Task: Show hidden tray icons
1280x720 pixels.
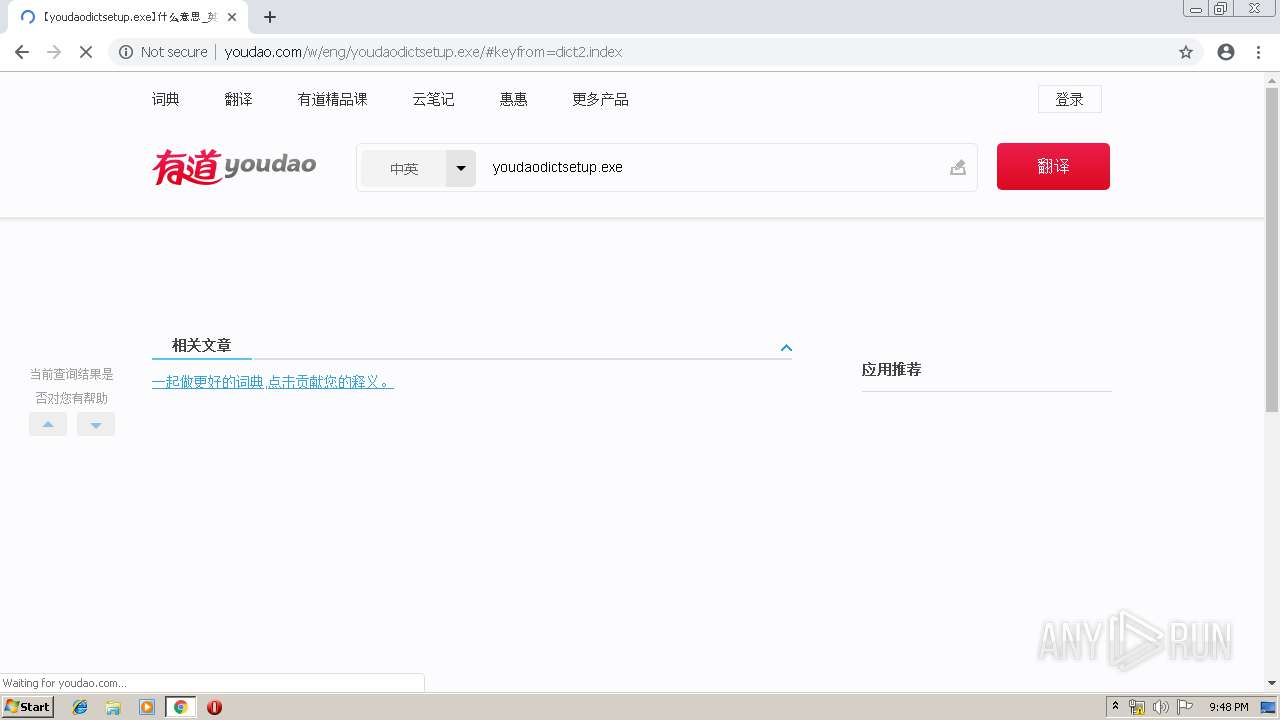Action: [x=1116, y=707]
